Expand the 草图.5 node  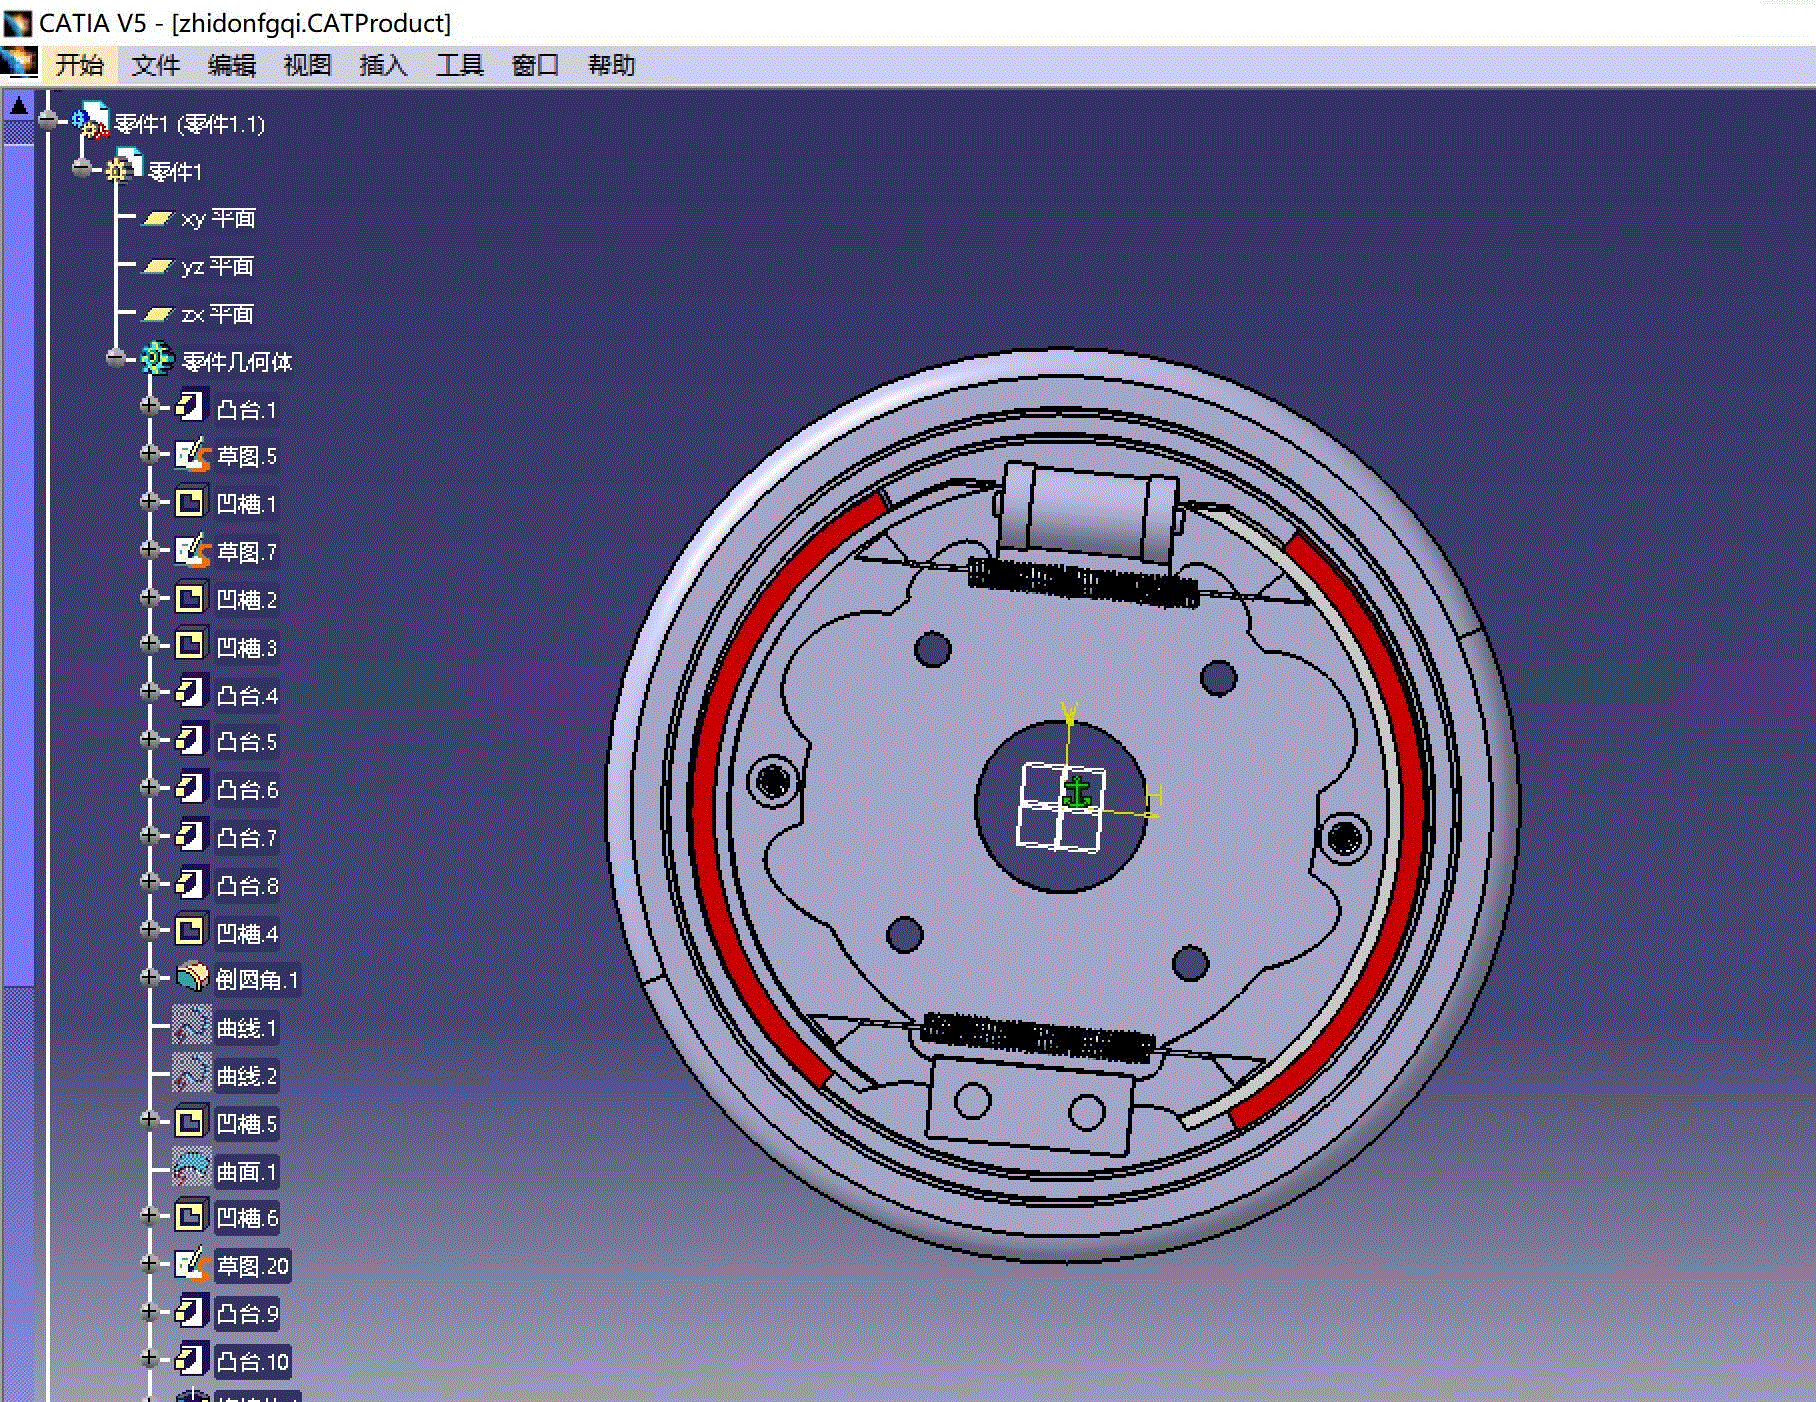150,454
